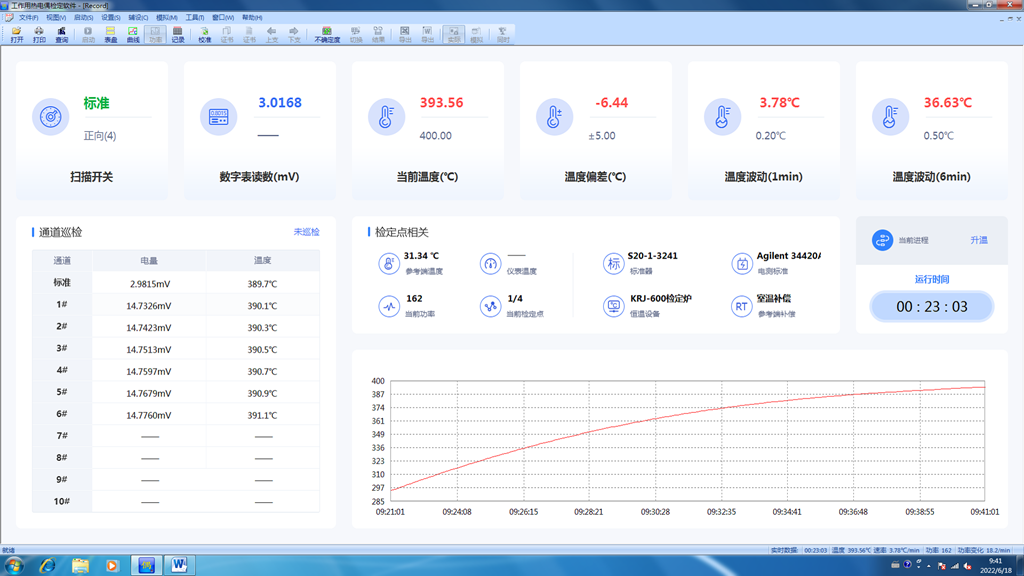The image size is (1024, 576).
Task: Click the 标准器 standard device icon
Action: pyautogui.click(x=613, y=263)
